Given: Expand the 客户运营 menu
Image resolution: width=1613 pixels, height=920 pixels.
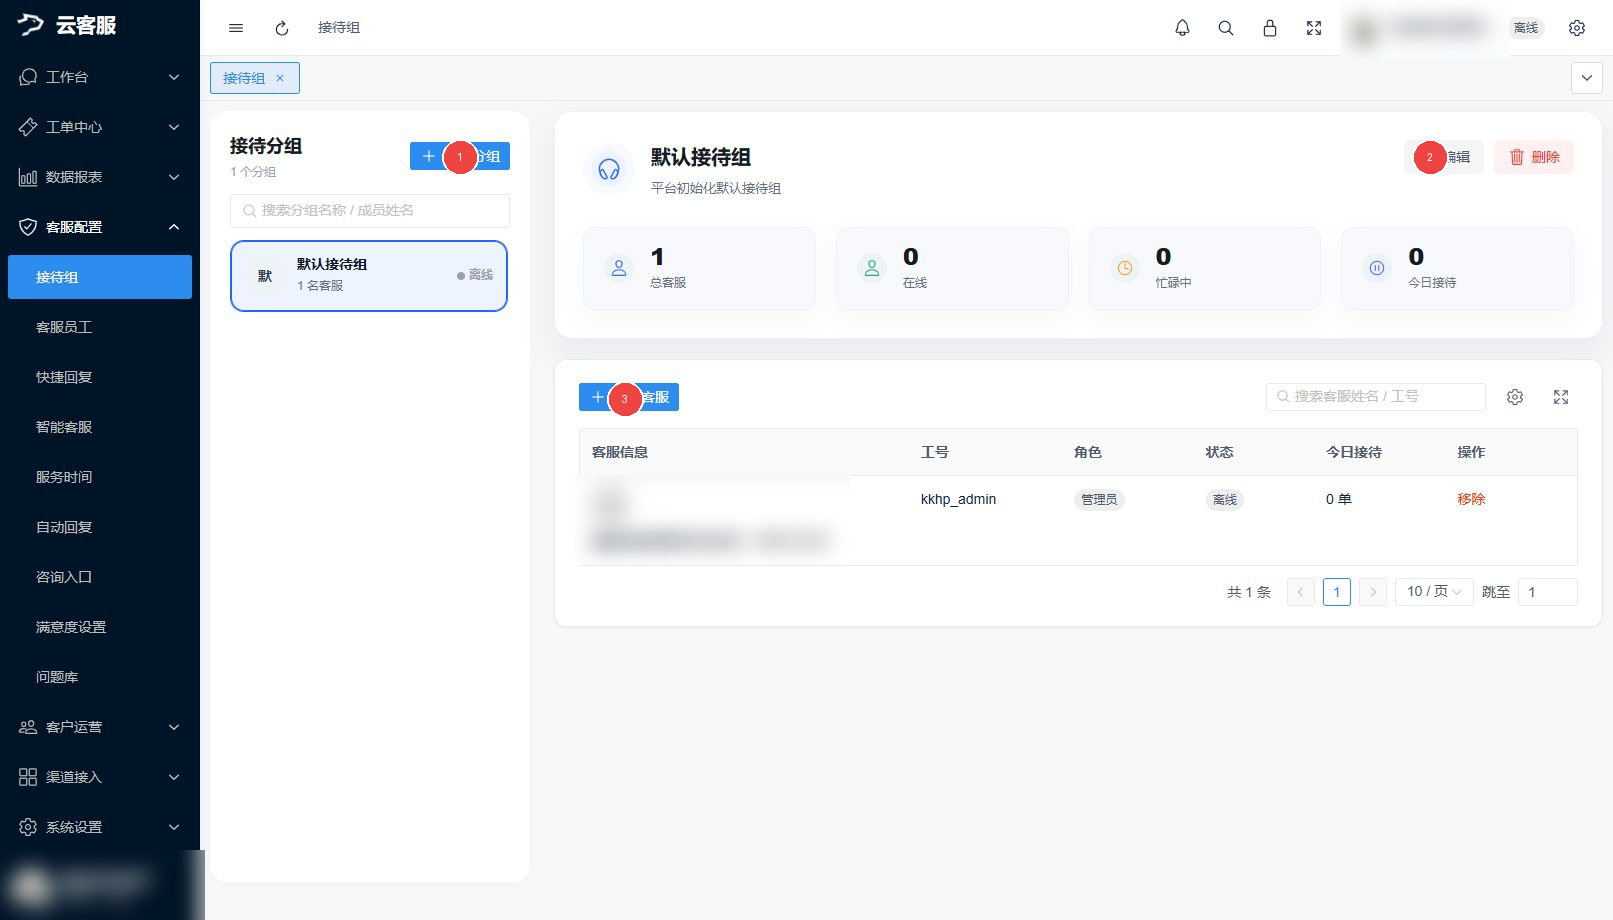Looking at the screenshot, I should 100,727.
